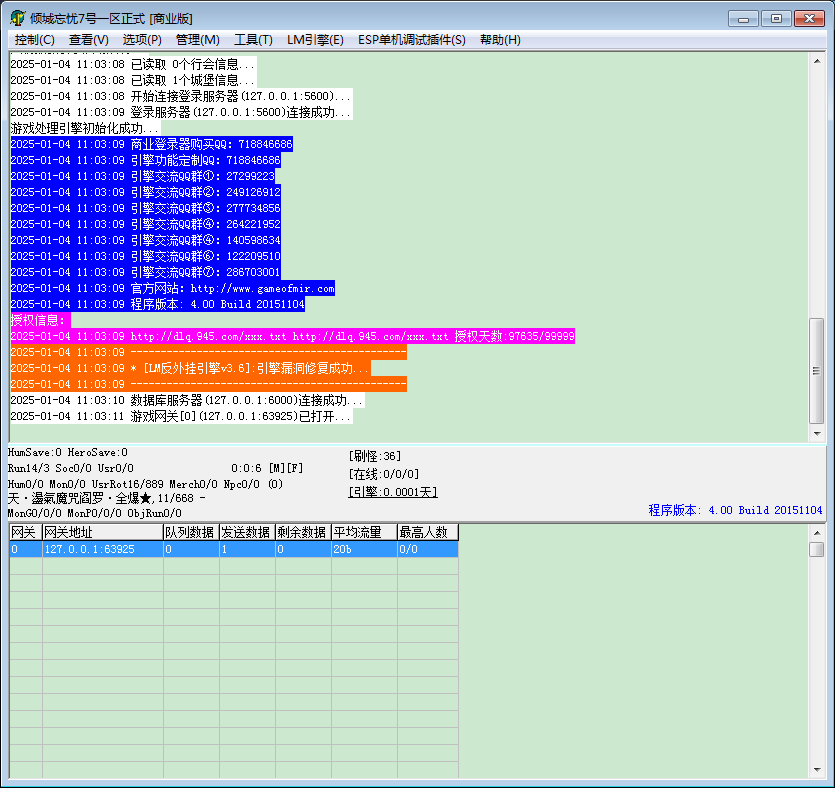Click the 引擎交流QQ群⑦: 286703001 line

(x=145, y=273)
